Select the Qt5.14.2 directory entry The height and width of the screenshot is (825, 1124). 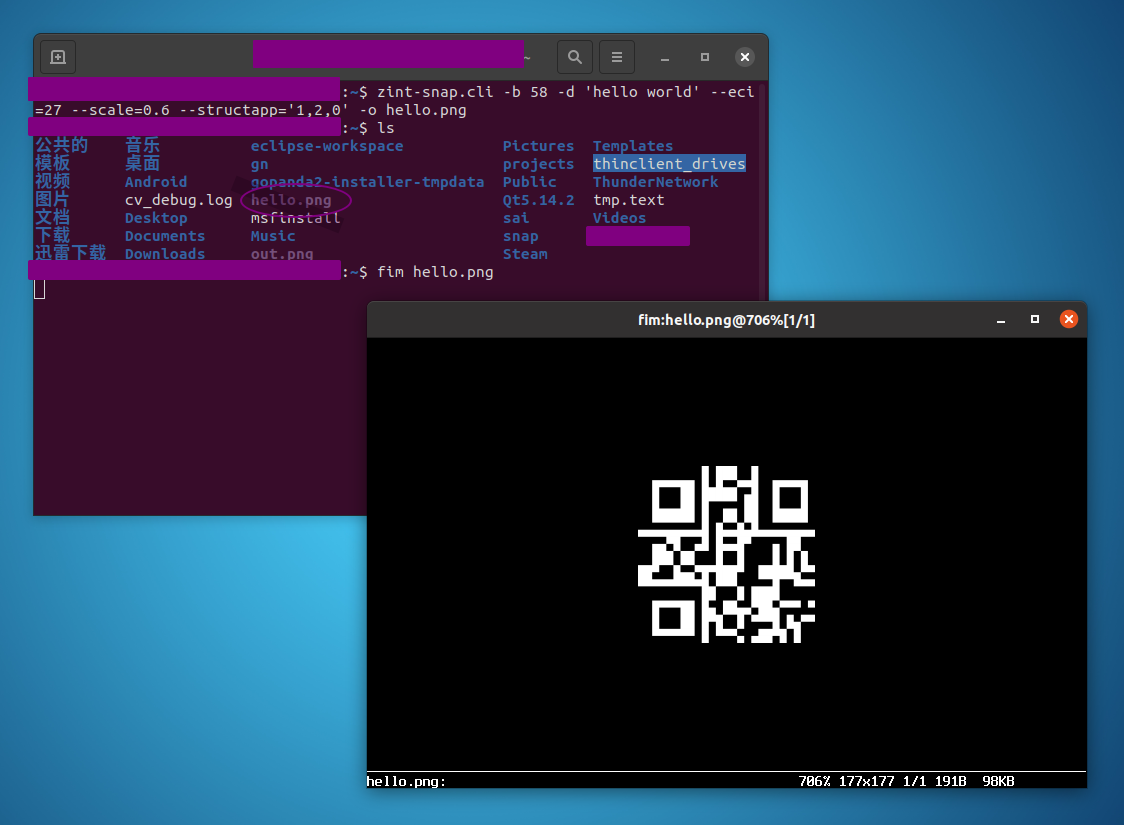(539, 199)
